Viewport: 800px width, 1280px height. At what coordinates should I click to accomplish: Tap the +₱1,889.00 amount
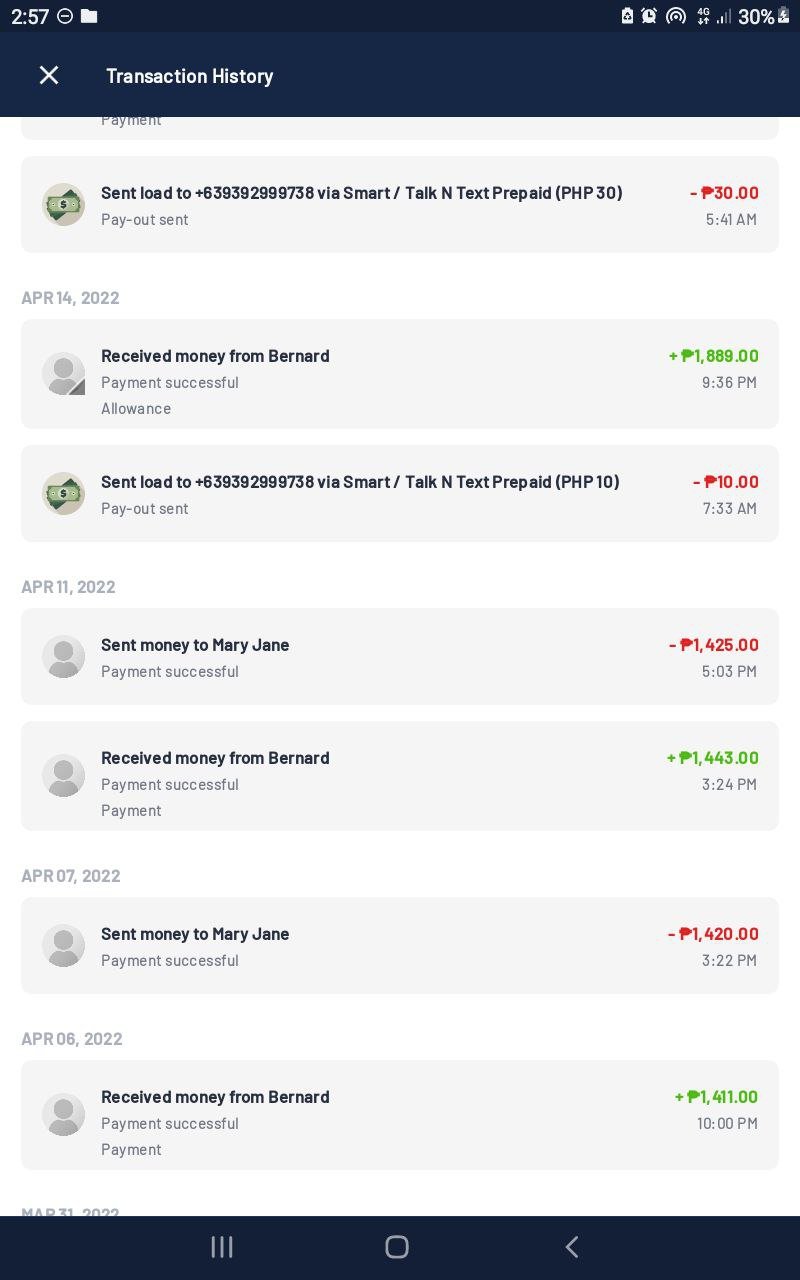(x=714, y=356)
